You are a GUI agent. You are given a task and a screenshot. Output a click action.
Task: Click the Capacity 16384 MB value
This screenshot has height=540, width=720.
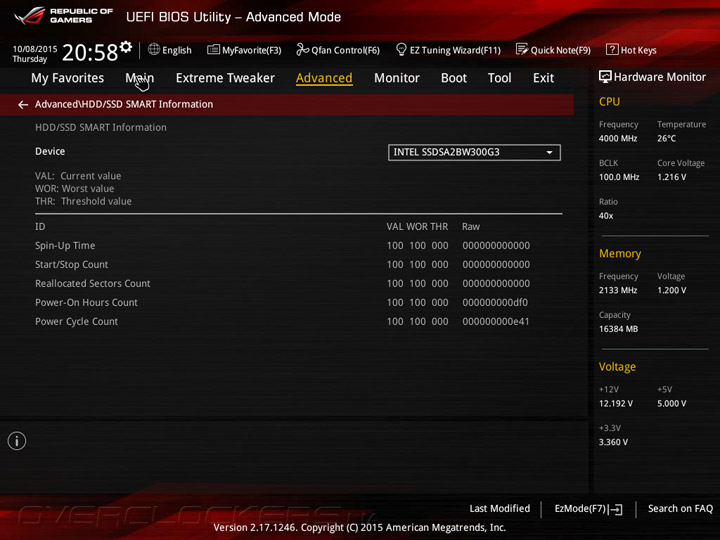point(618,329)
